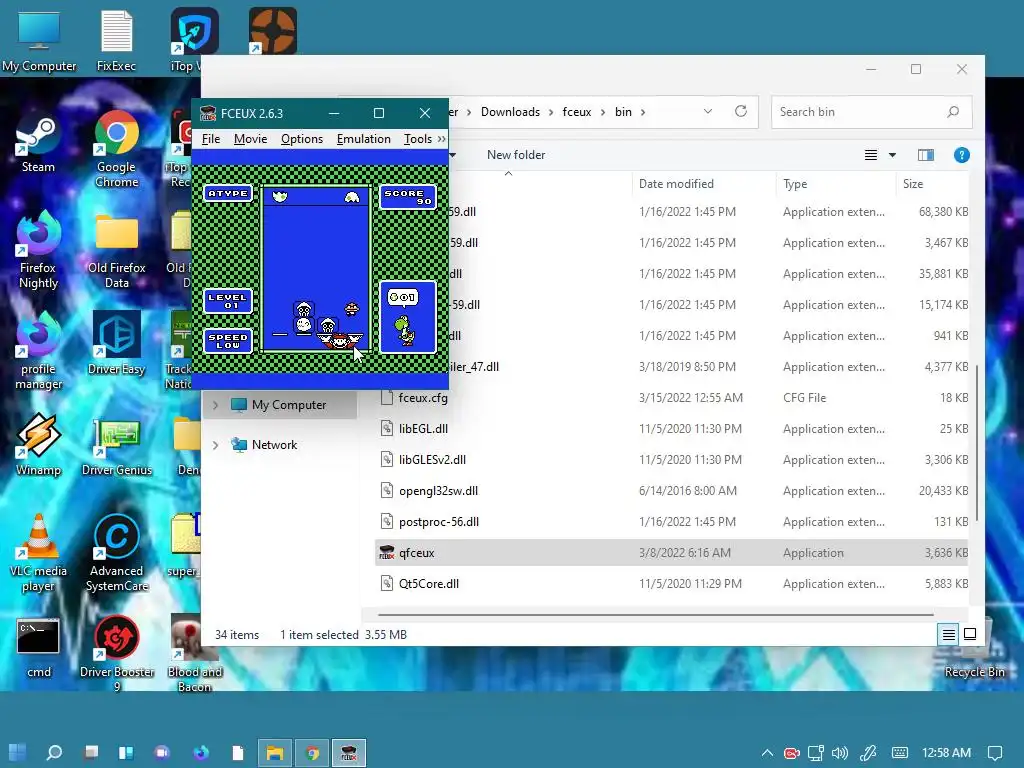Expand breadcrumb arrow after fceux
Screen dimensions: 1024x768
pyautogui.click(x=602, y=112)
